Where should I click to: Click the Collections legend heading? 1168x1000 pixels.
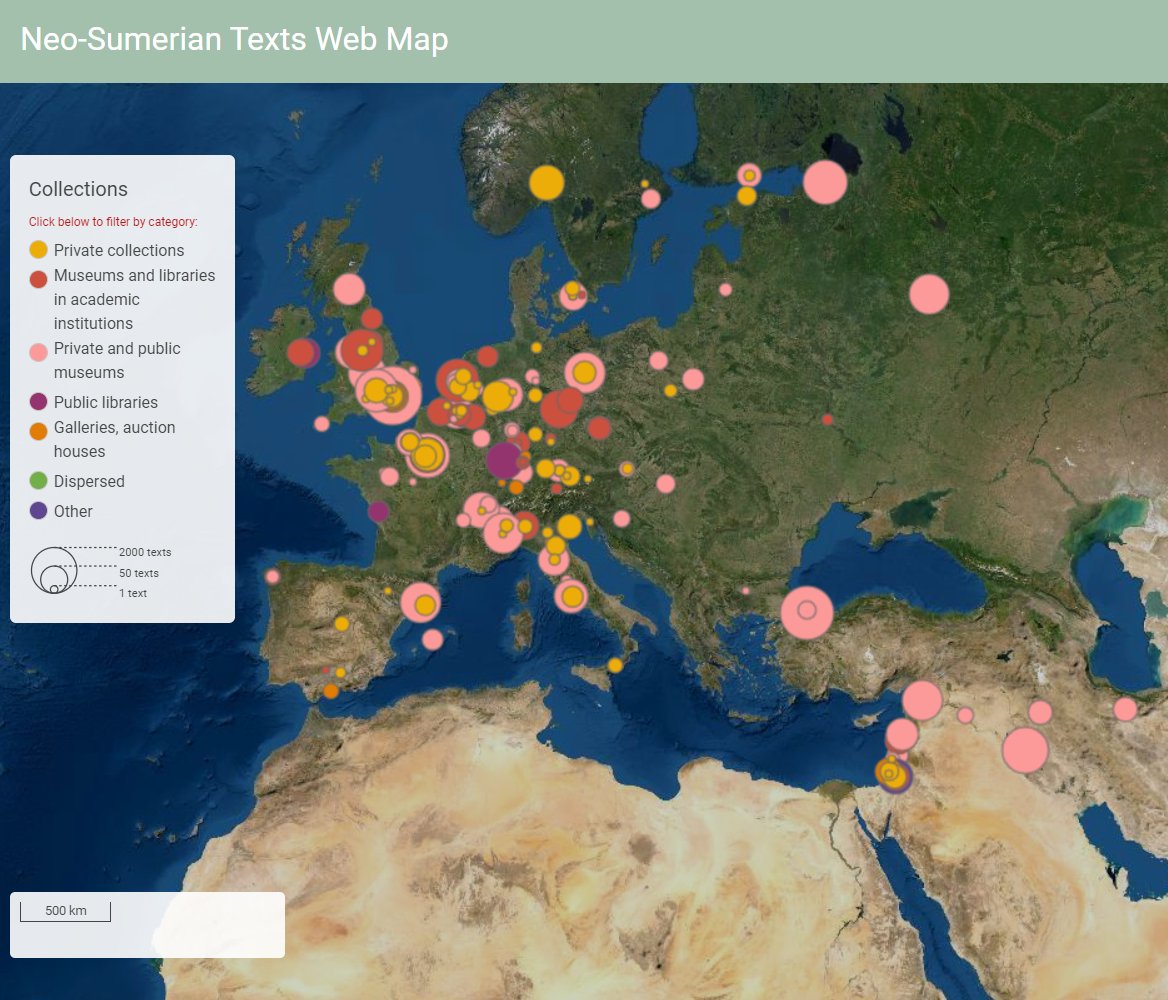click(x=78, y=189)
